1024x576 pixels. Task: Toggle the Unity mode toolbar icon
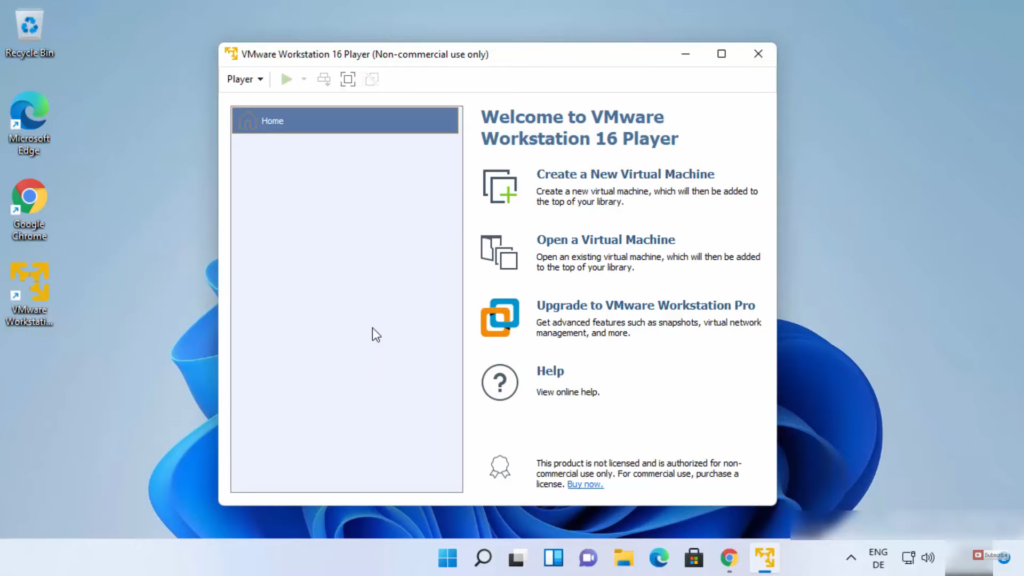[371, 79]
